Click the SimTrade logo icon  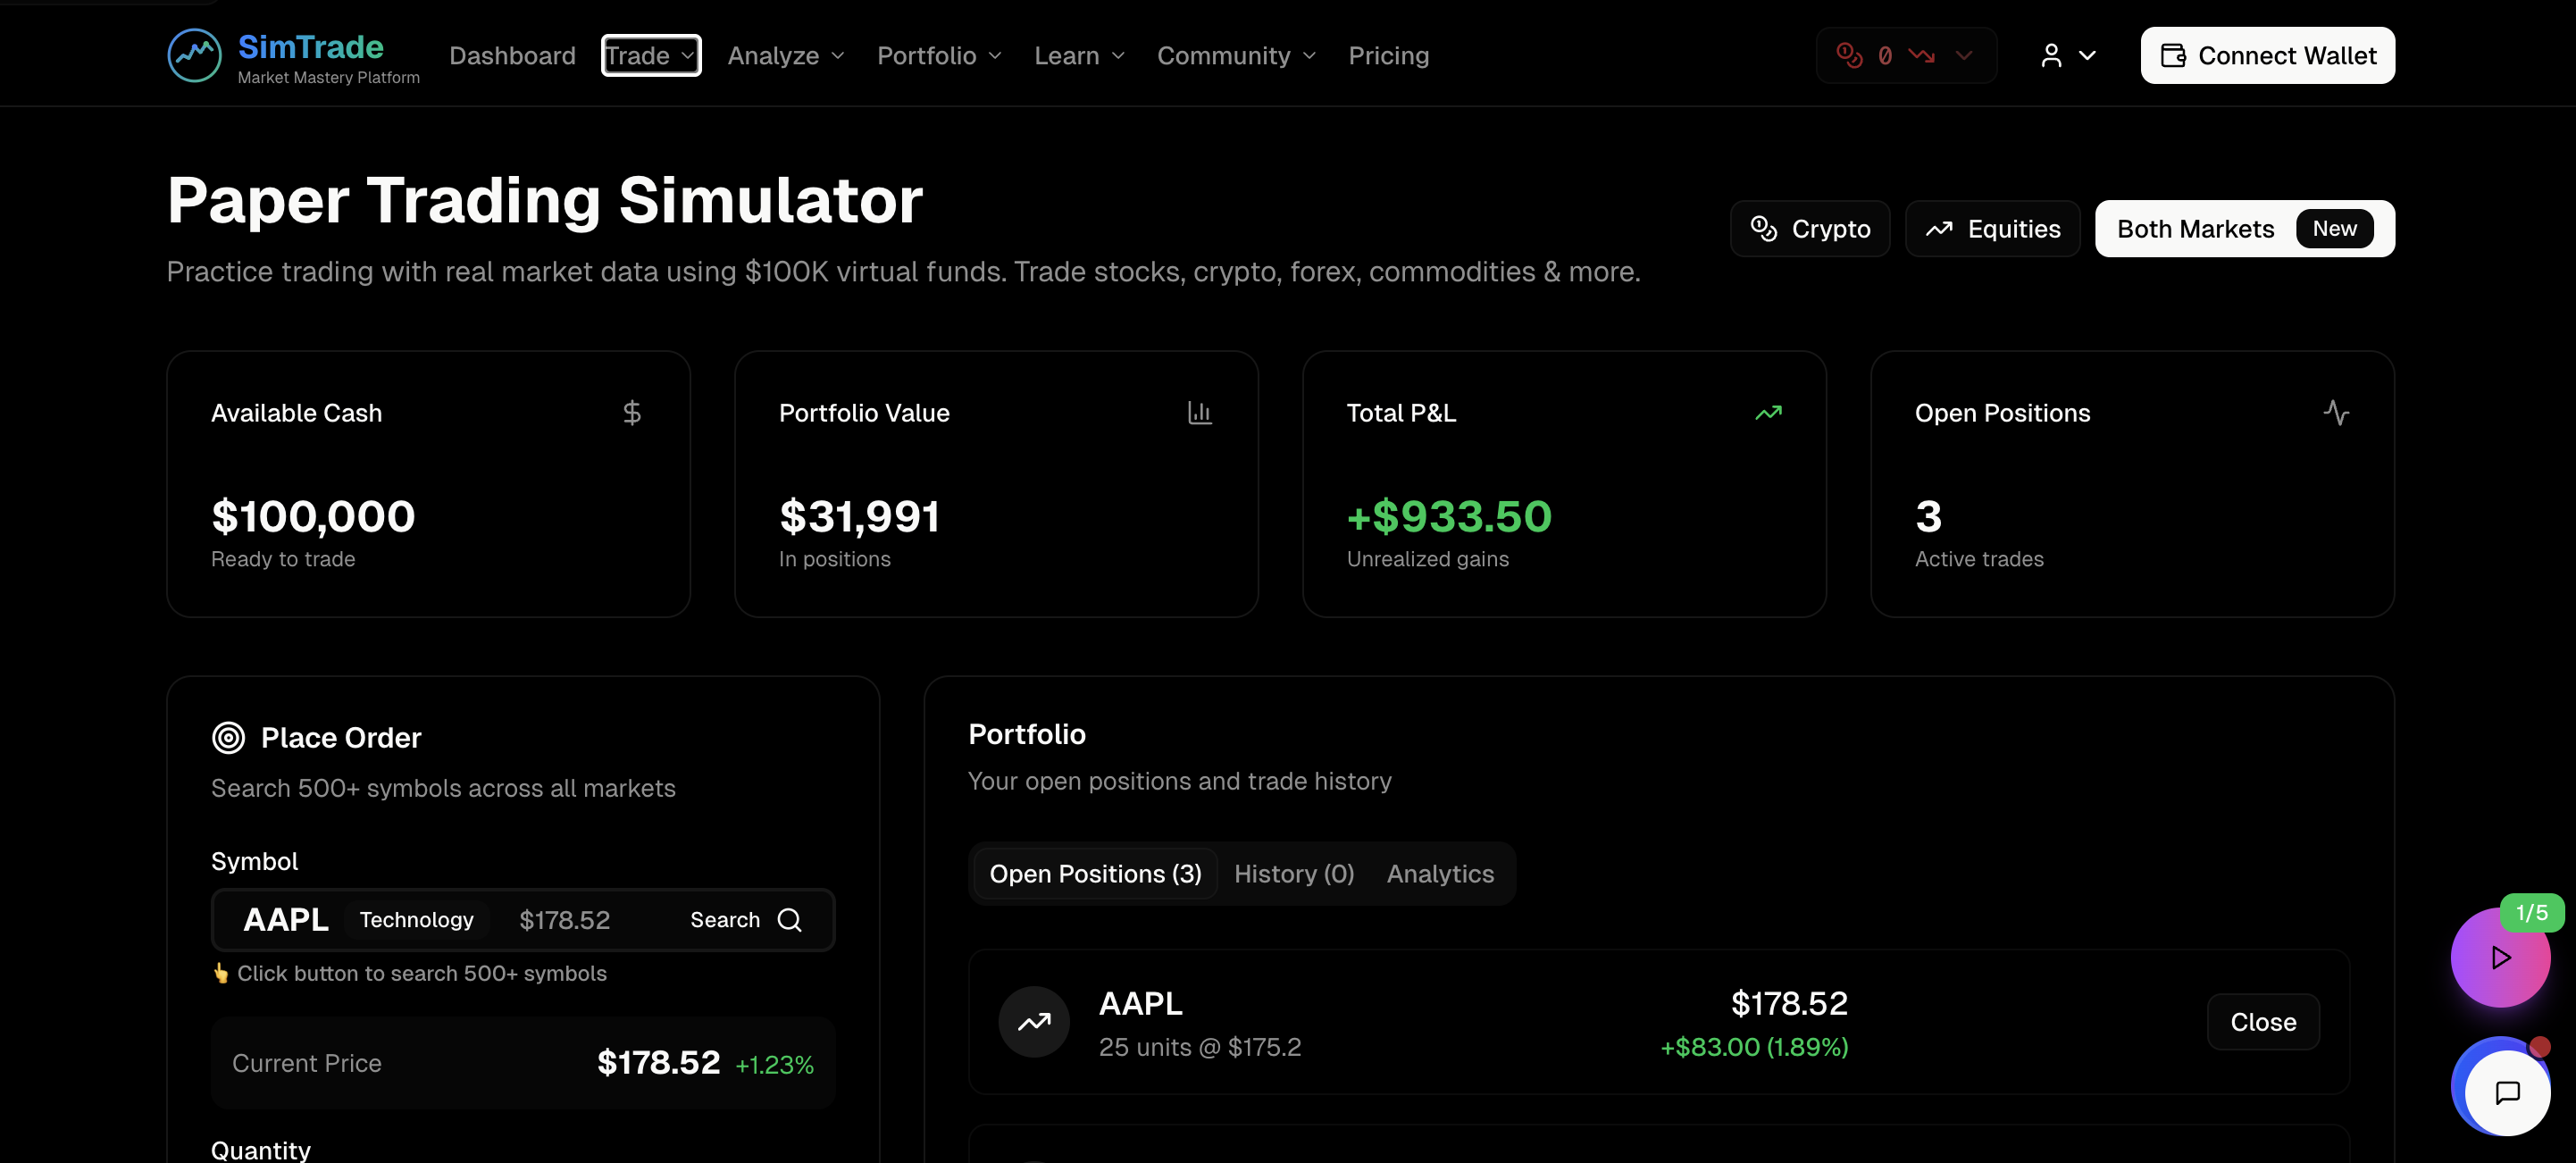(x=194, y=55)
